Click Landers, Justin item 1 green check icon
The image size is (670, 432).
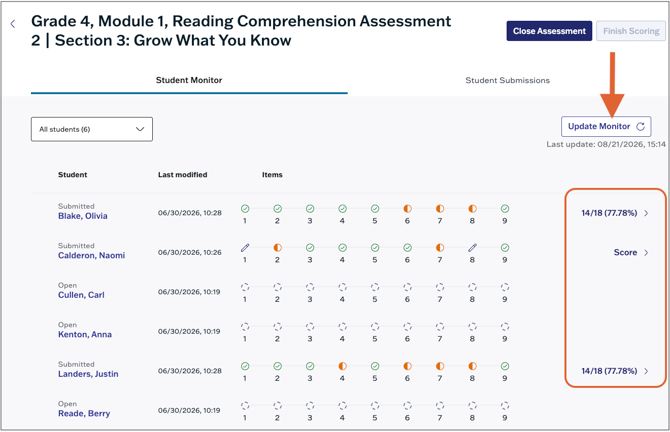tap(245, 366)
